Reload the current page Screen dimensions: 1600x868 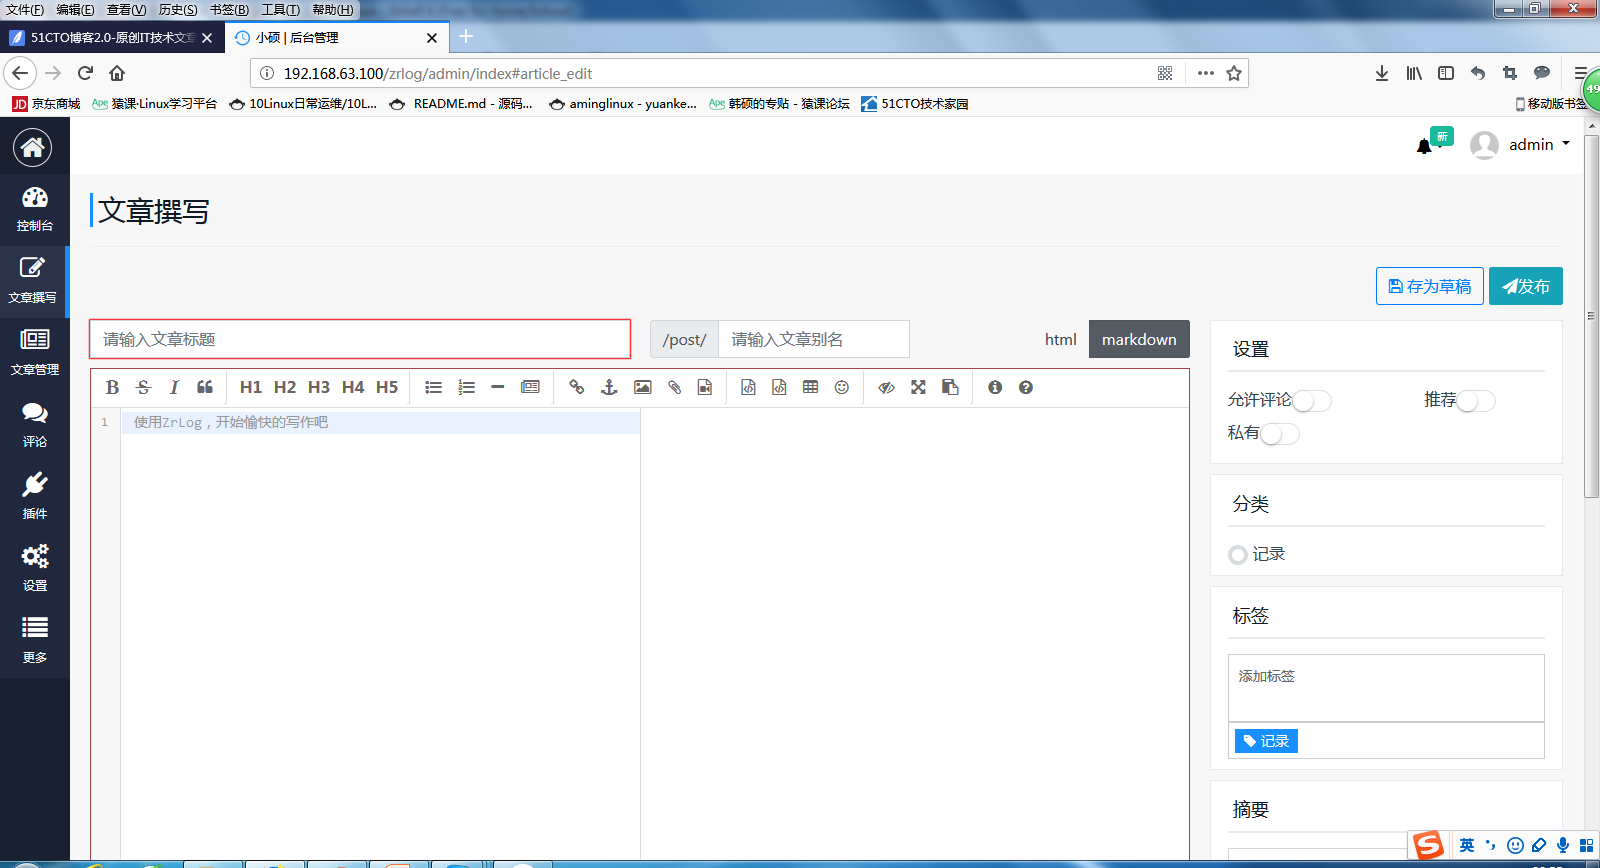[85, 73]
